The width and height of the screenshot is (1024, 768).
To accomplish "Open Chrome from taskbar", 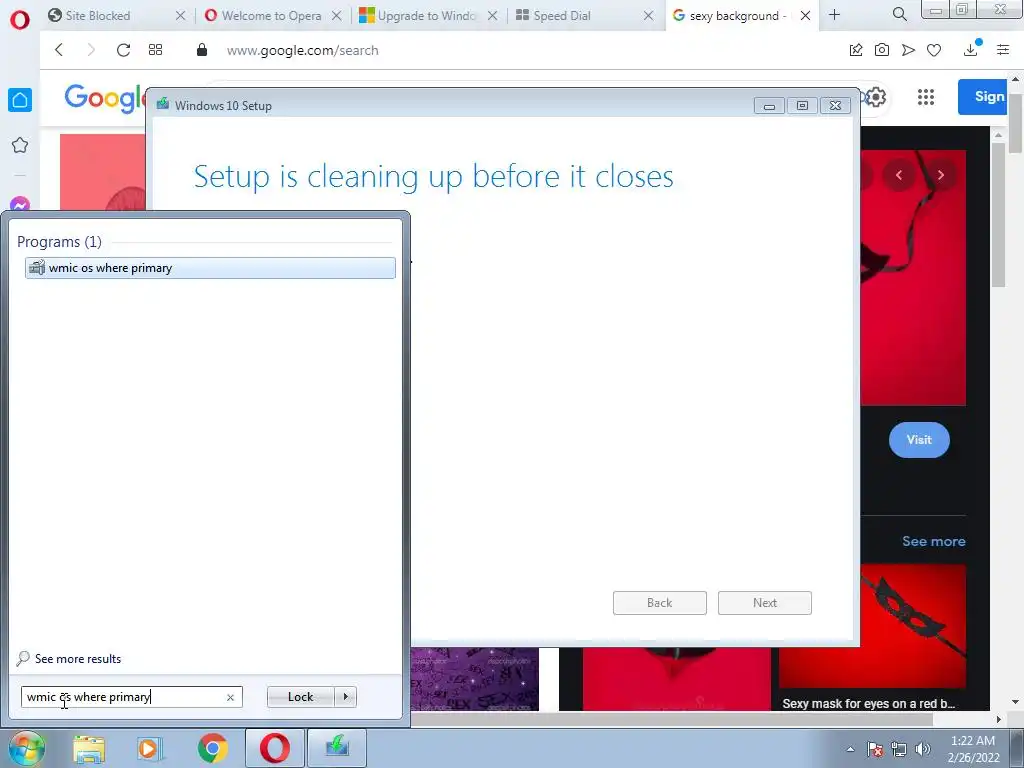I will click(x=212, y=748).
